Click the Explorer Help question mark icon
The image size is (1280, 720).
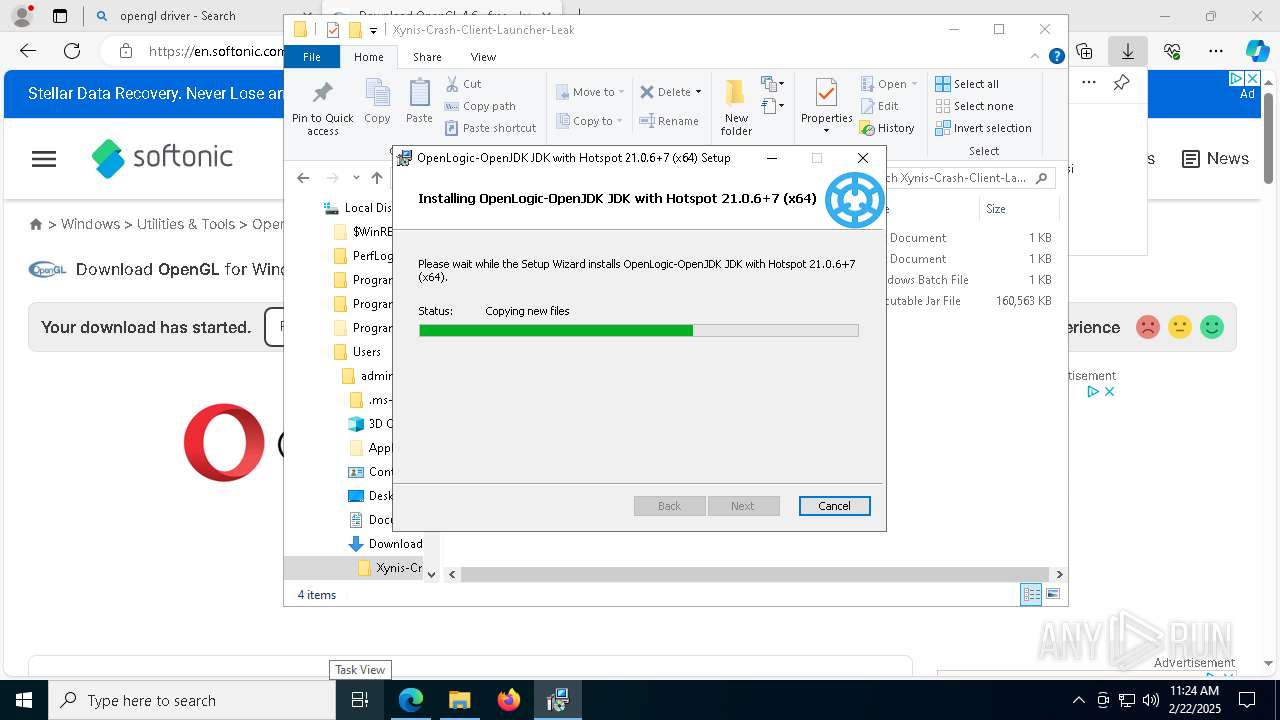1056,57
